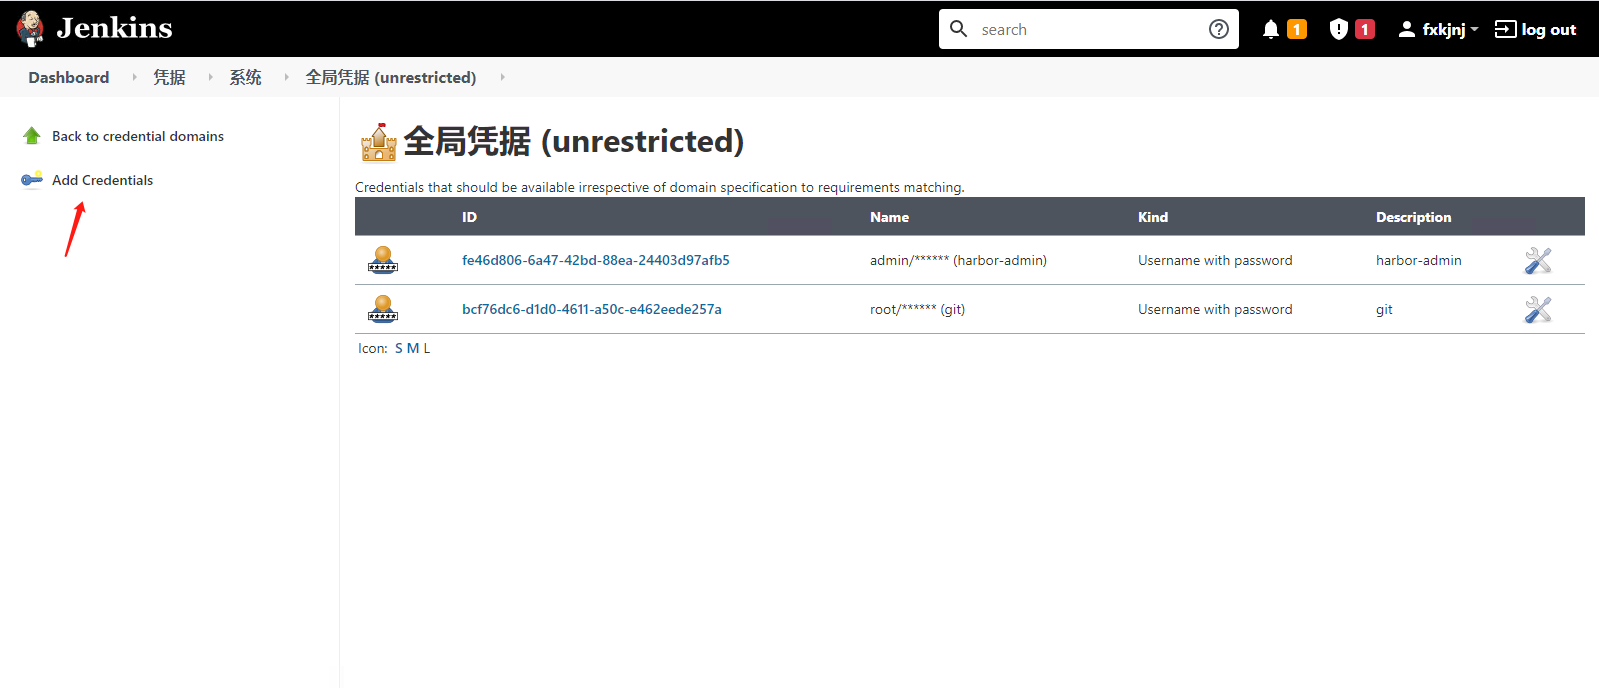The height and width of the screenshot is (688, 1599).
Task: Open credential fe46d806-6a47-42bd-88ea-24403d97afb5
Action: [596, 260]
